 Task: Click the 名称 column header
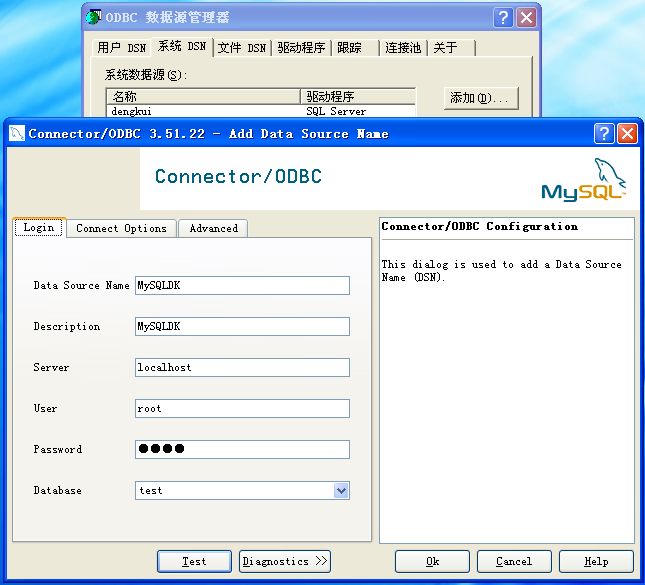pos(203,97)
